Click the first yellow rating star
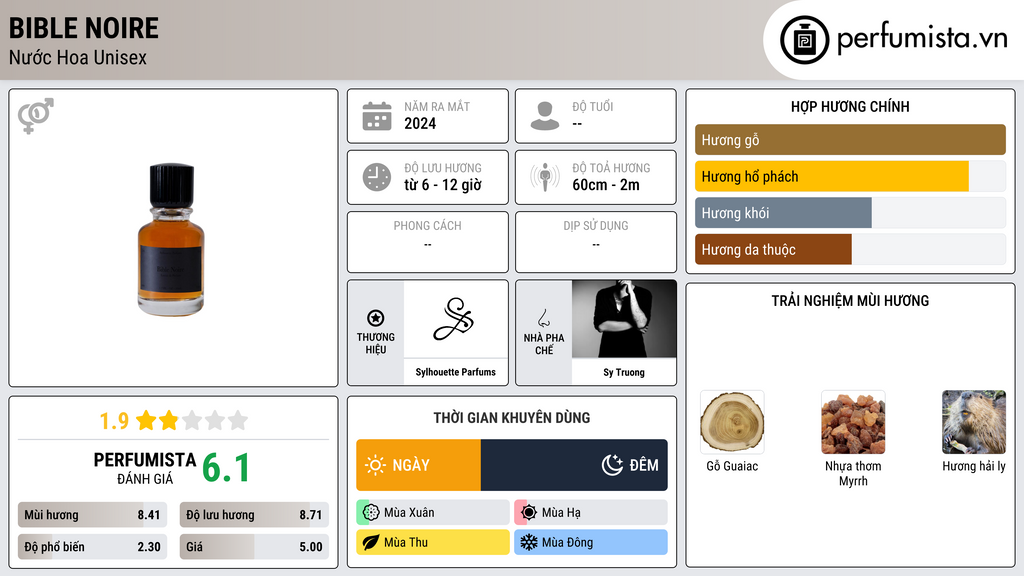This screenshot has height=576, width=1024. pos(146,420)
